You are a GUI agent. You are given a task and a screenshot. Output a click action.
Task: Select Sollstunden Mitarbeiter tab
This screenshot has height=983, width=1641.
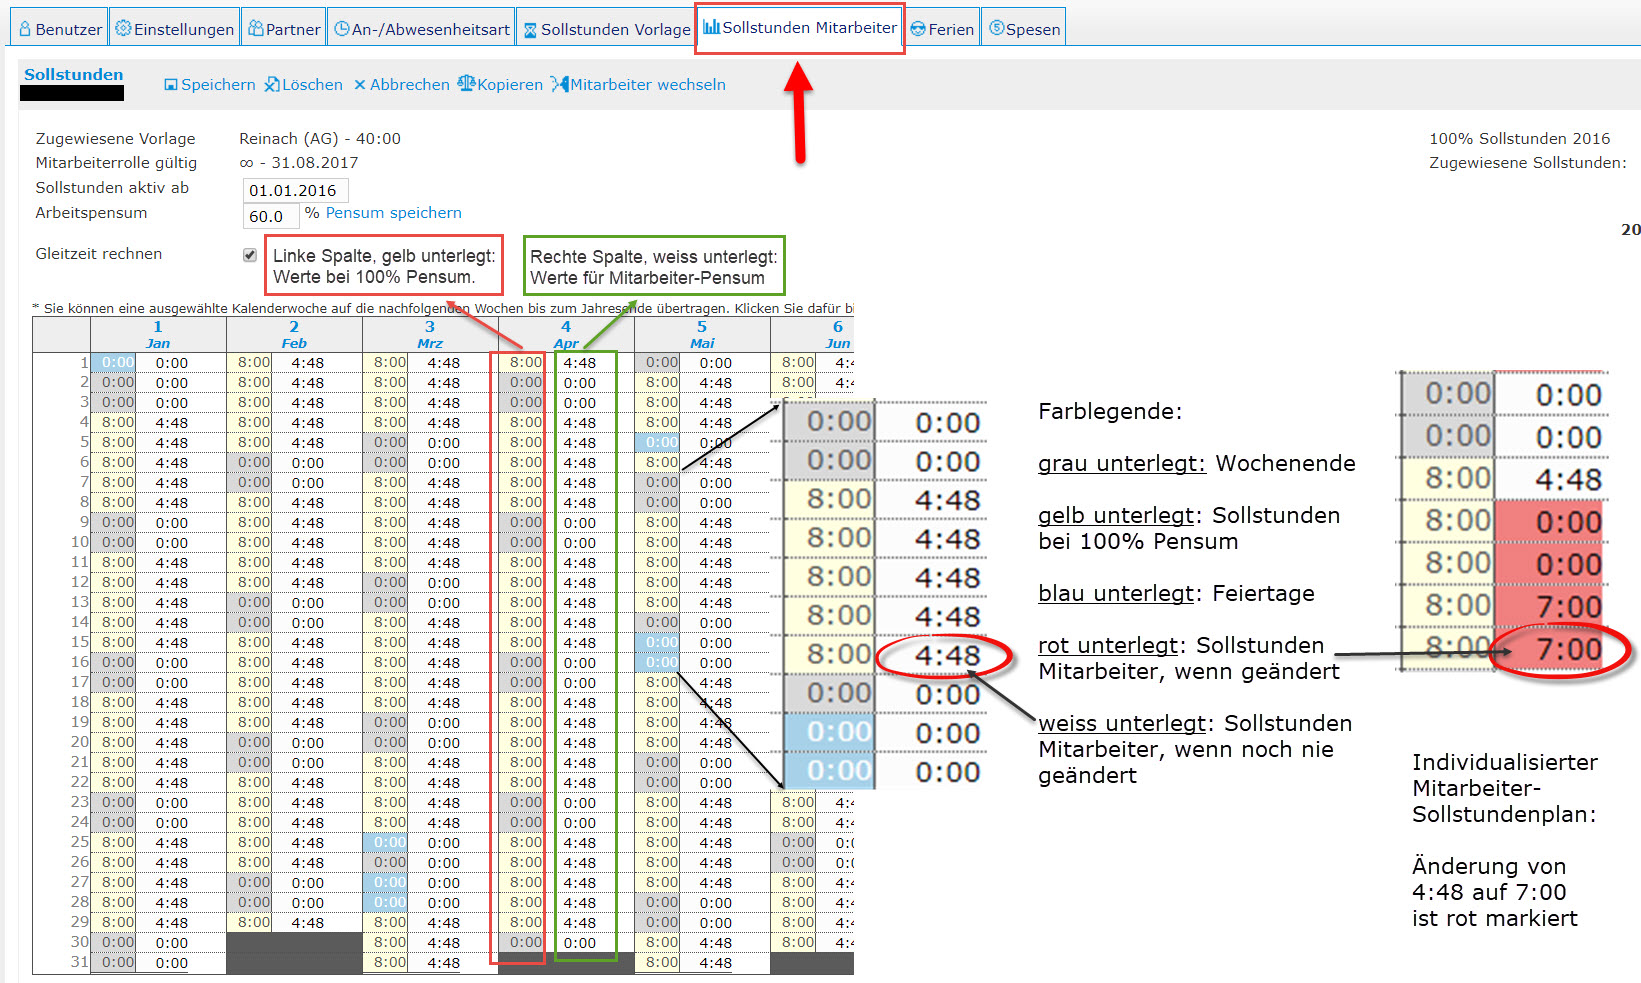click(800, 28)
